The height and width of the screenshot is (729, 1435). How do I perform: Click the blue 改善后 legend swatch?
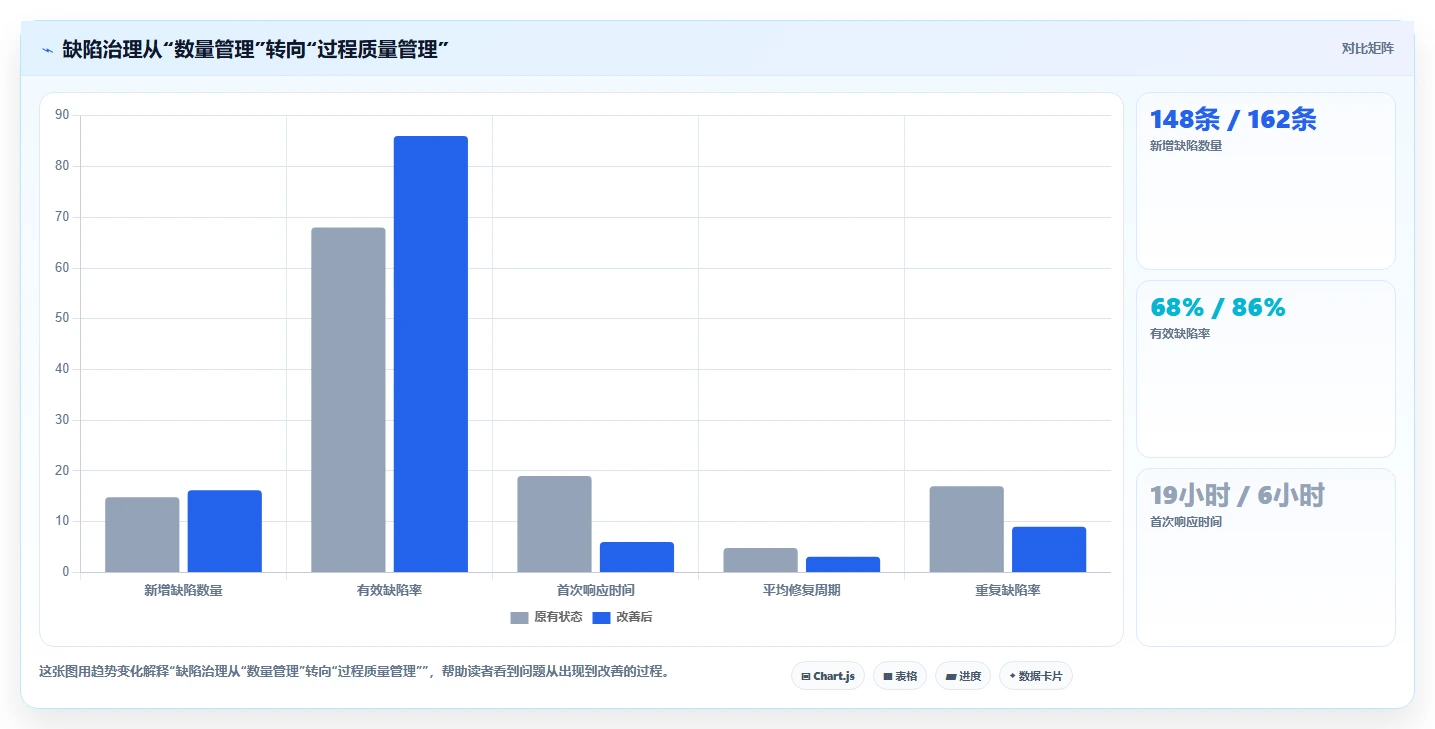click(x=601, y=618)
